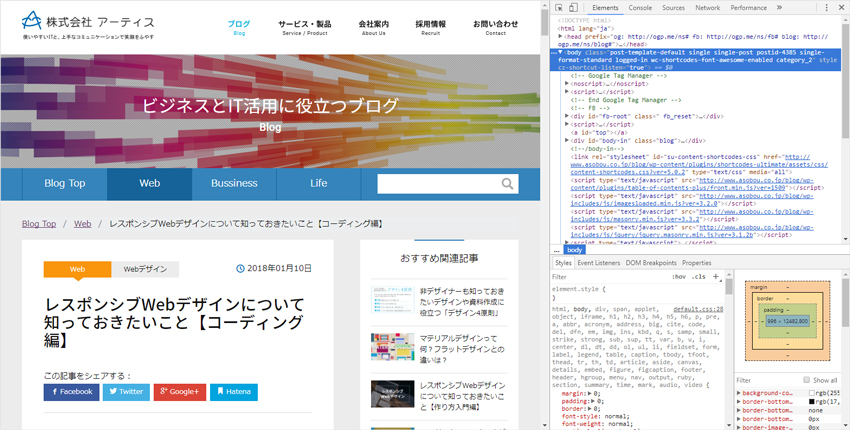Click the Artis company logo
Screen dimensions: 850x430
click(x=88, y=26)
